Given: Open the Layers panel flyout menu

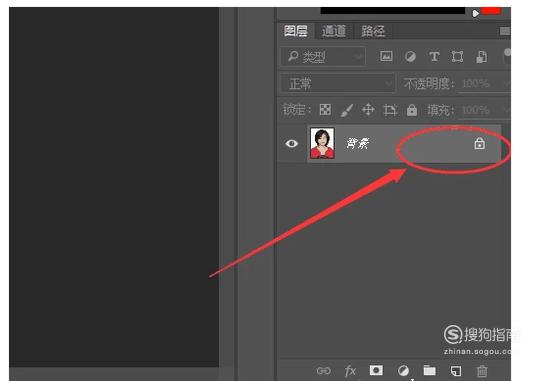Looking at the screenshot, I should 505,31.
